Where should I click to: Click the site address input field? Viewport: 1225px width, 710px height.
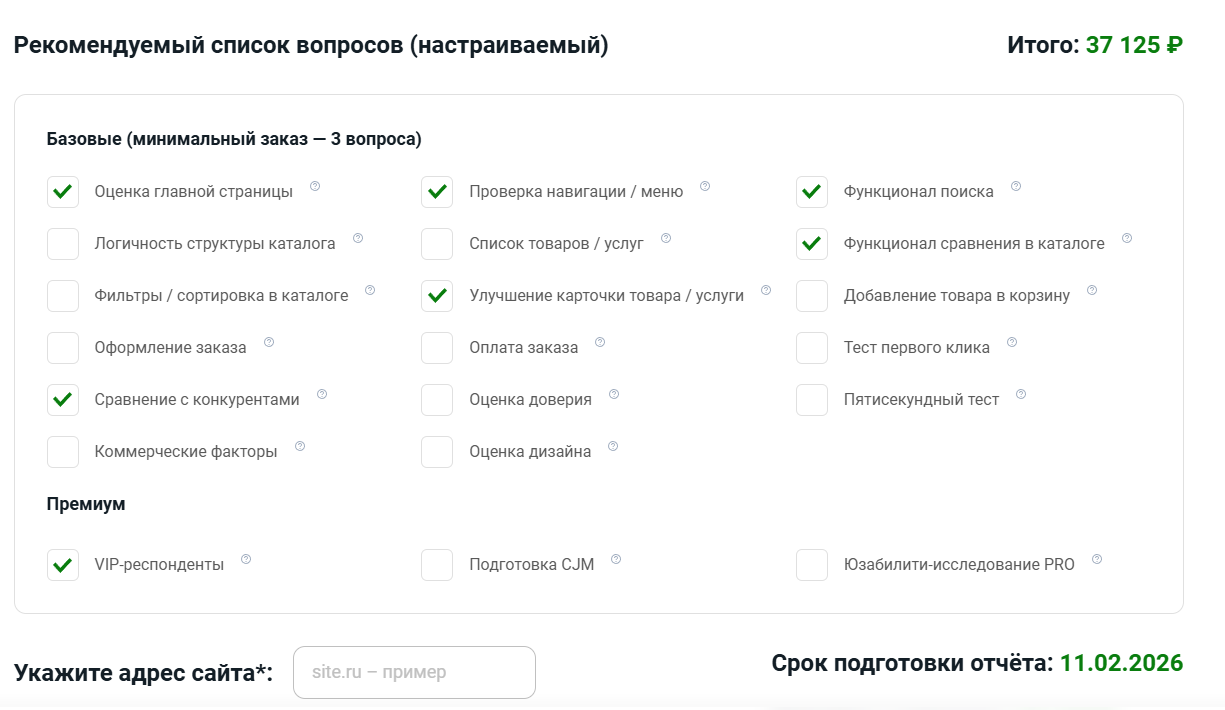tap(413, 672)
